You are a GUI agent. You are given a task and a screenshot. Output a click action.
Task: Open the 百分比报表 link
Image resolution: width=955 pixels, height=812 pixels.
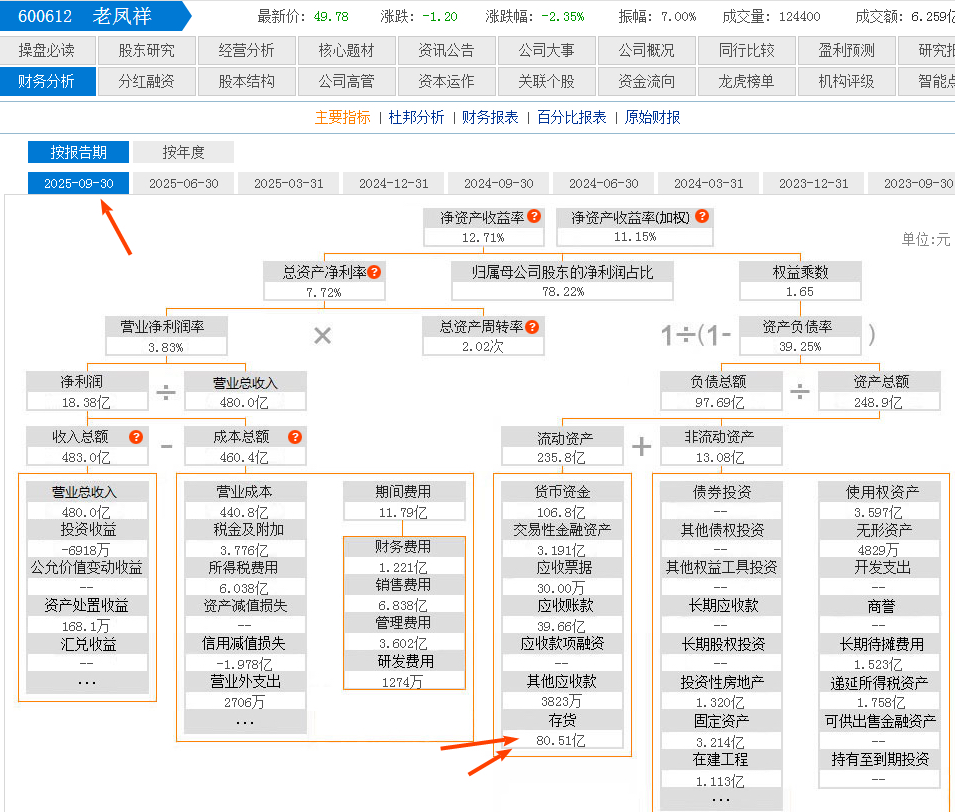tap(571, 117)
